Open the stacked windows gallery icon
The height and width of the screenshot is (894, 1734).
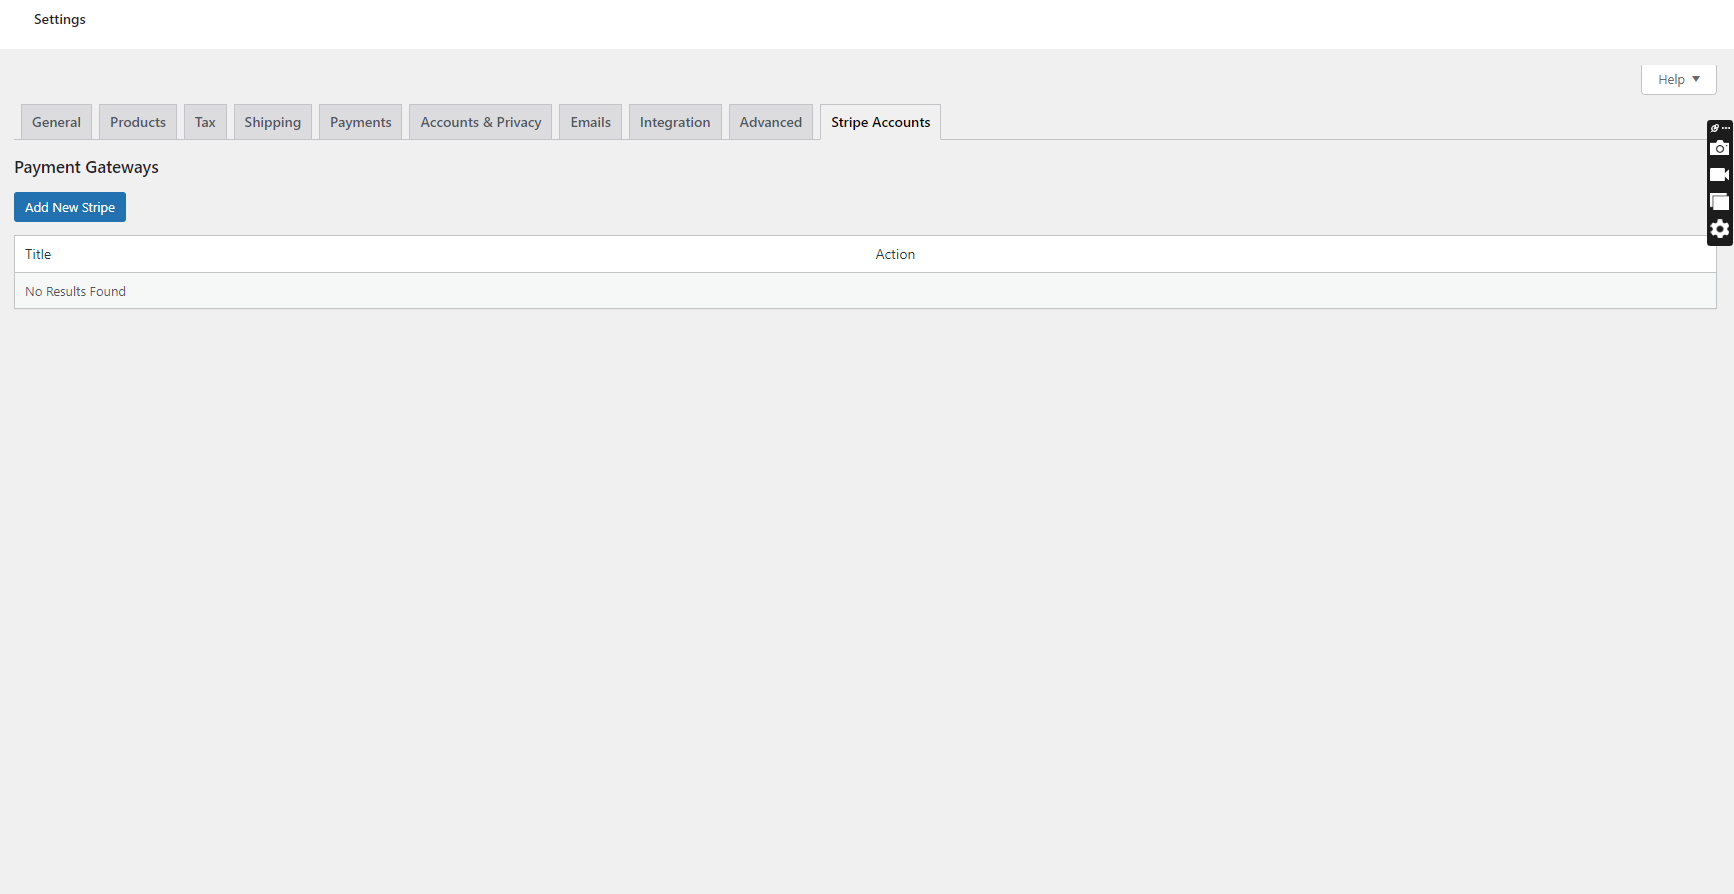click(1719, 202)
